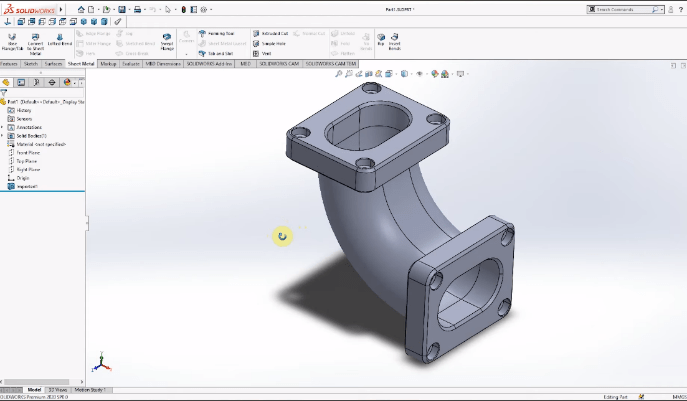
Task: Open the Options gear dropdown arrow
Action: coord(211,9)
